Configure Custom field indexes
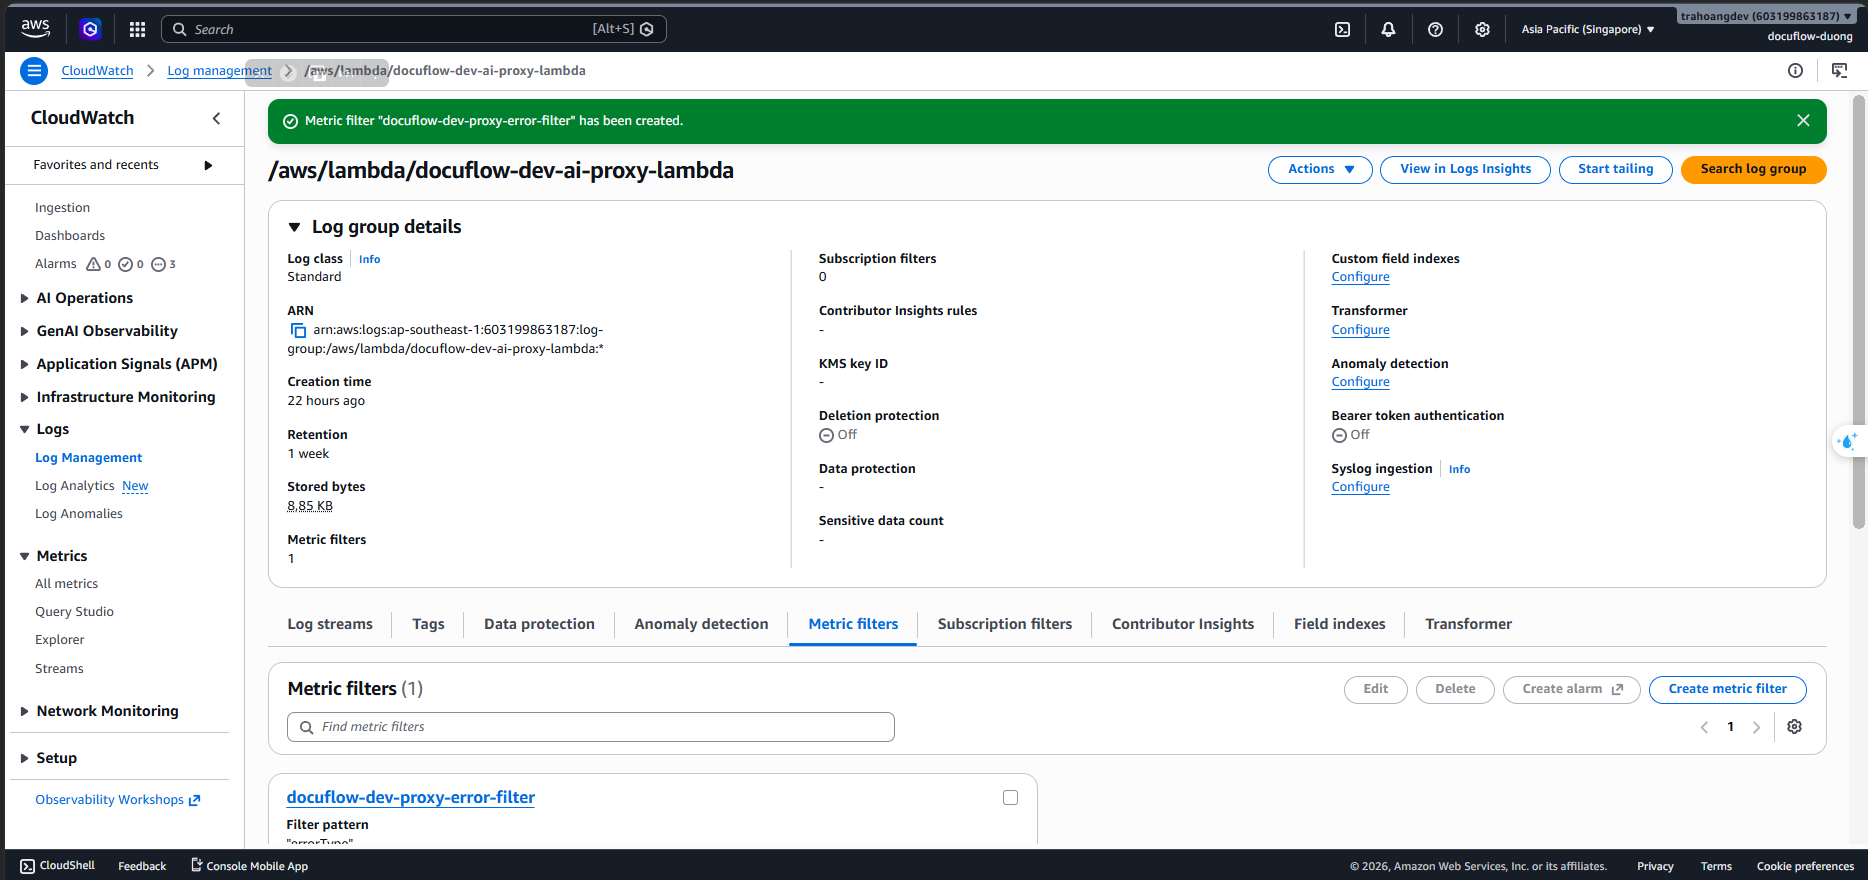 pyautogui.click(x=1360, y=277)
